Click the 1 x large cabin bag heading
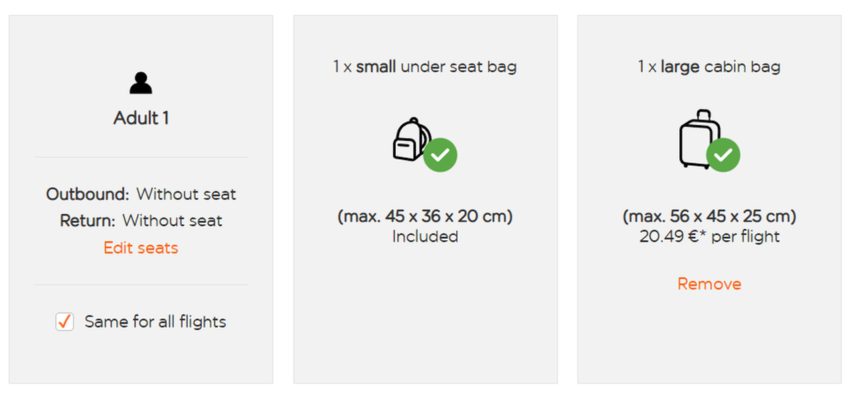Image resolution: width=850 pixels, height=398 pixels. pyautogui.click(x=709, y=67)
